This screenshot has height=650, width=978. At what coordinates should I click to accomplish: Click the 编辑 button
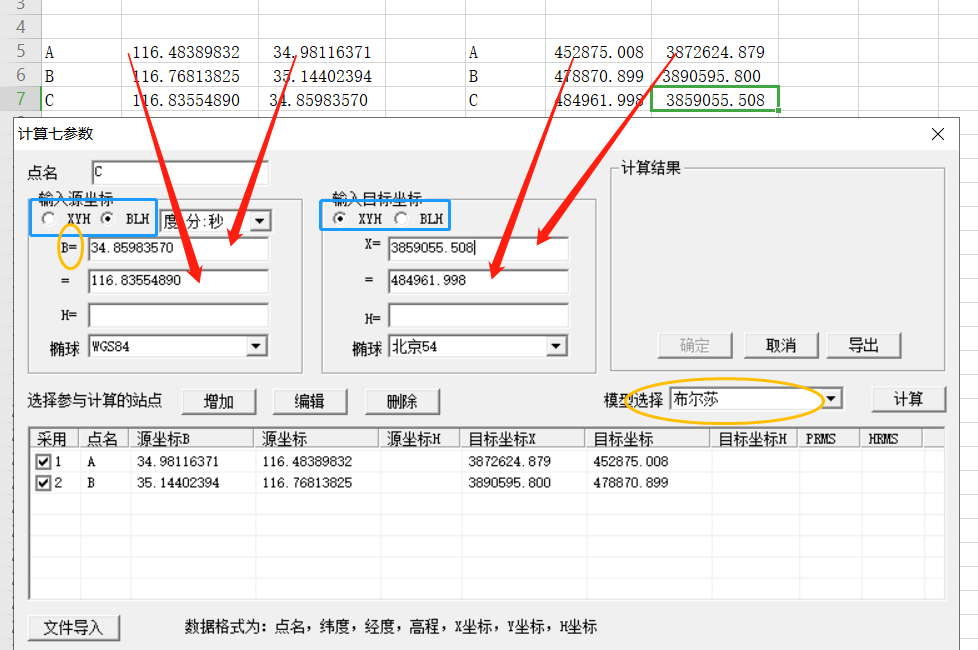[x=310, y=401]
